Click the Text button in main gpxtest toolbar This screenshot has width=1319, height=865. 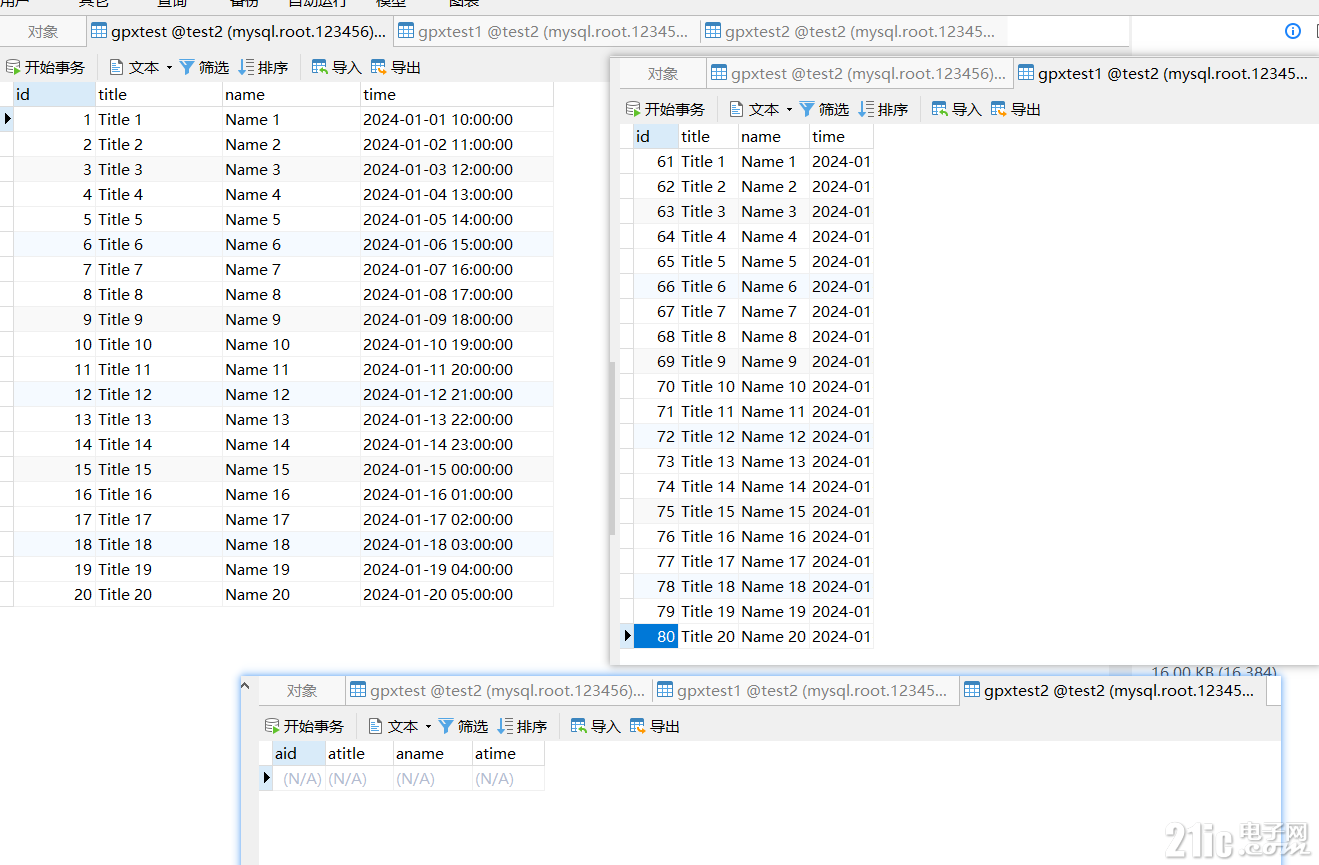coord(135,68)
